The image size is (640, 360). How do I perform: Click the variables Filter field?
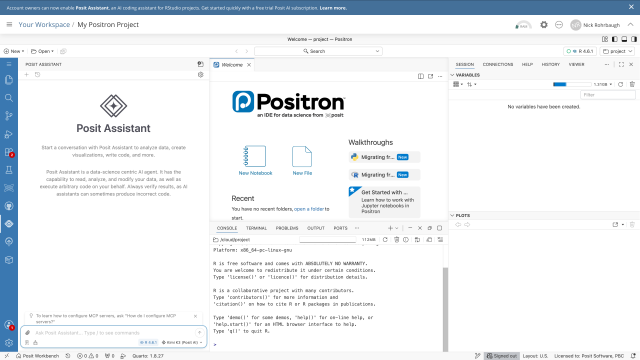pos(608,95)
